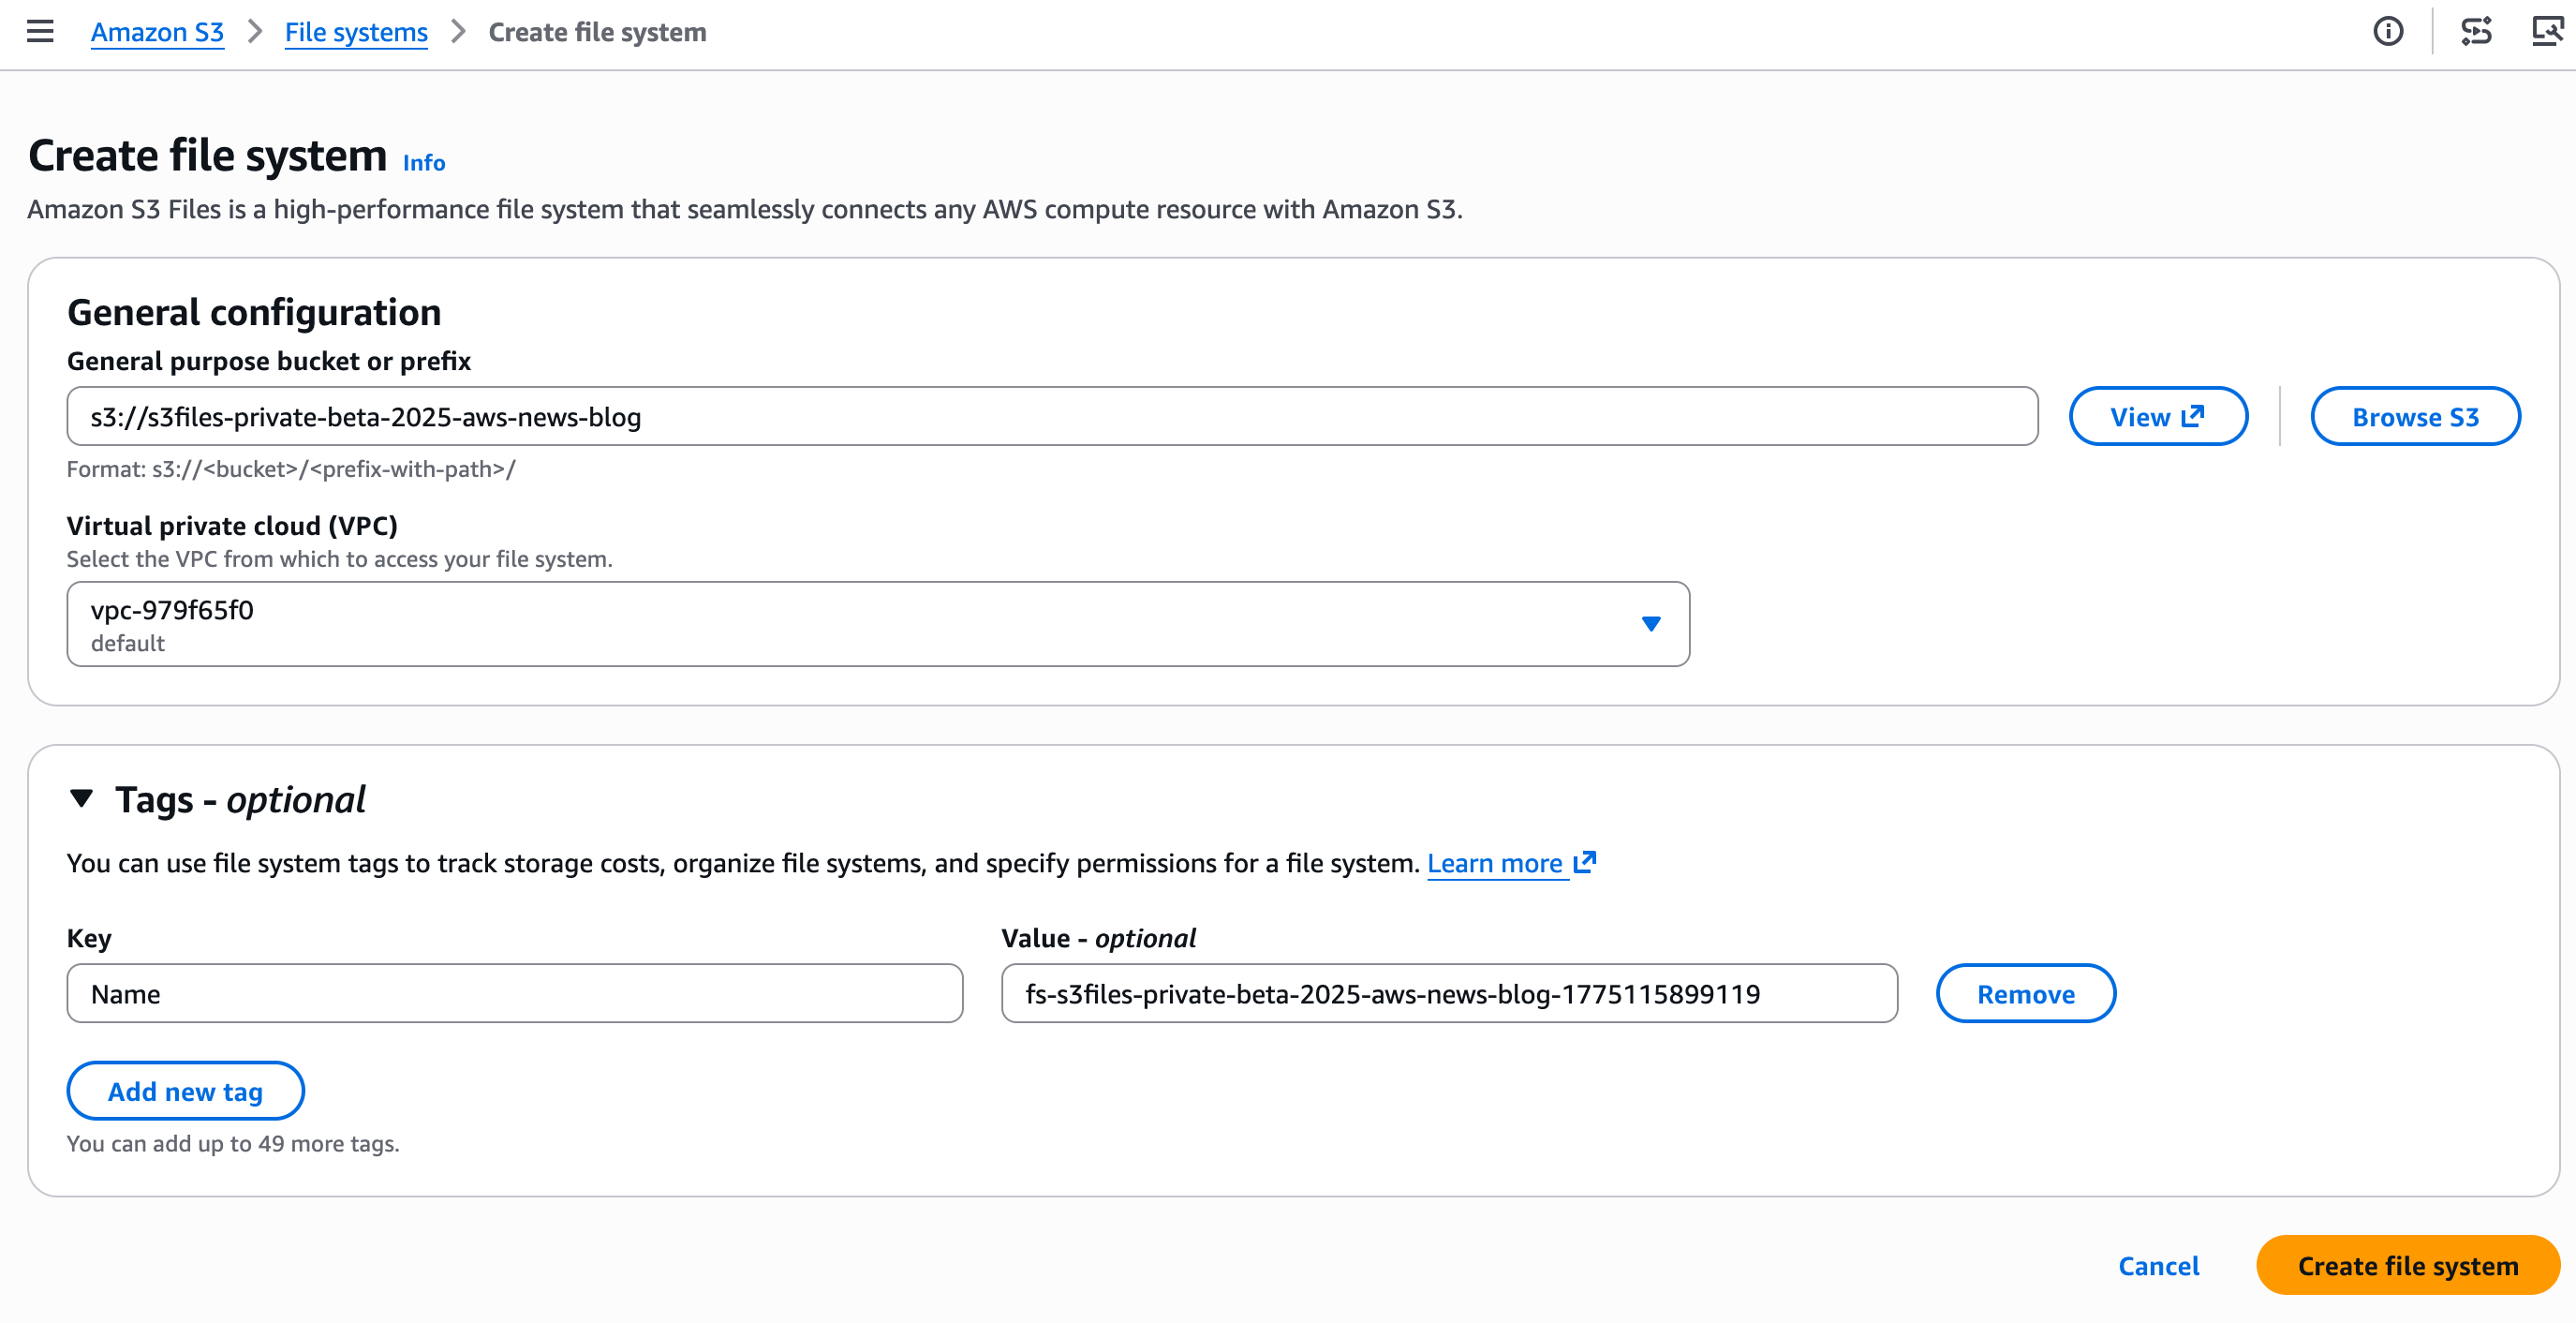
Task: Navigate to File systems breadcrumb
Action: click(356, 32)
